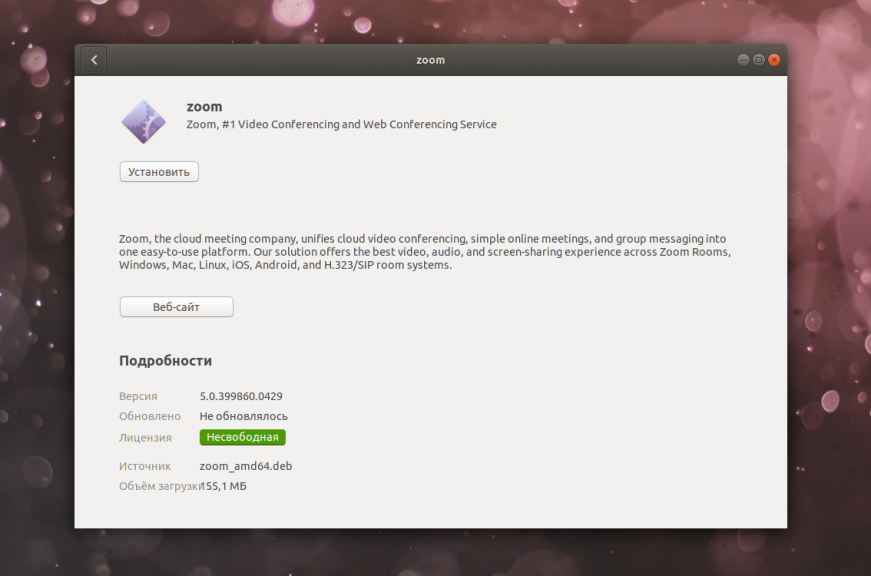Select the zoom_amd64.deb source value
Screen dimensions: 871x576
point(246,466)
